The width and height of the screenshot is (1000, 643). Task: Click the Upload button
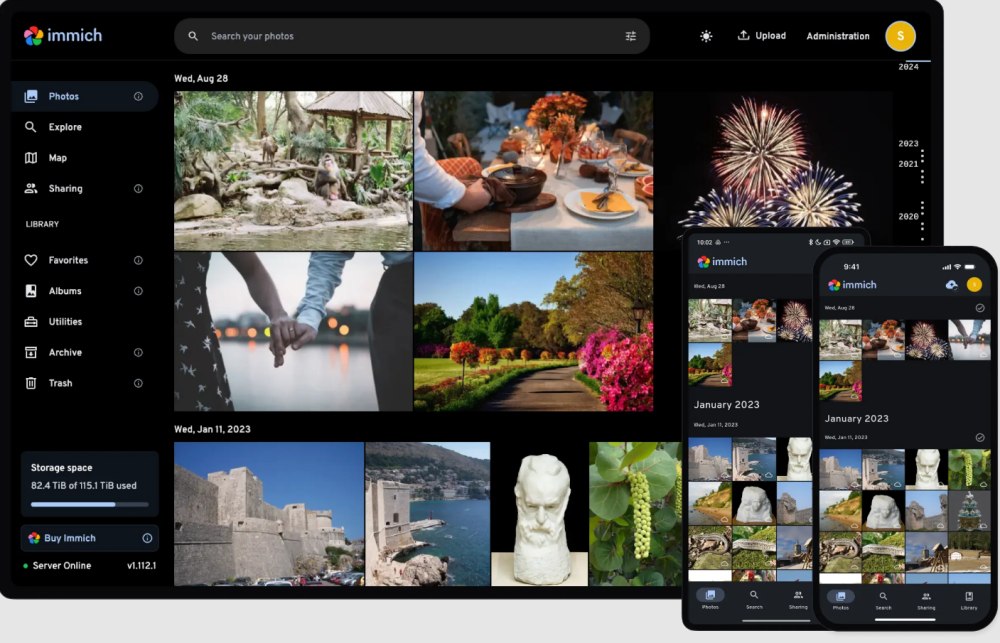coord(761,35)
